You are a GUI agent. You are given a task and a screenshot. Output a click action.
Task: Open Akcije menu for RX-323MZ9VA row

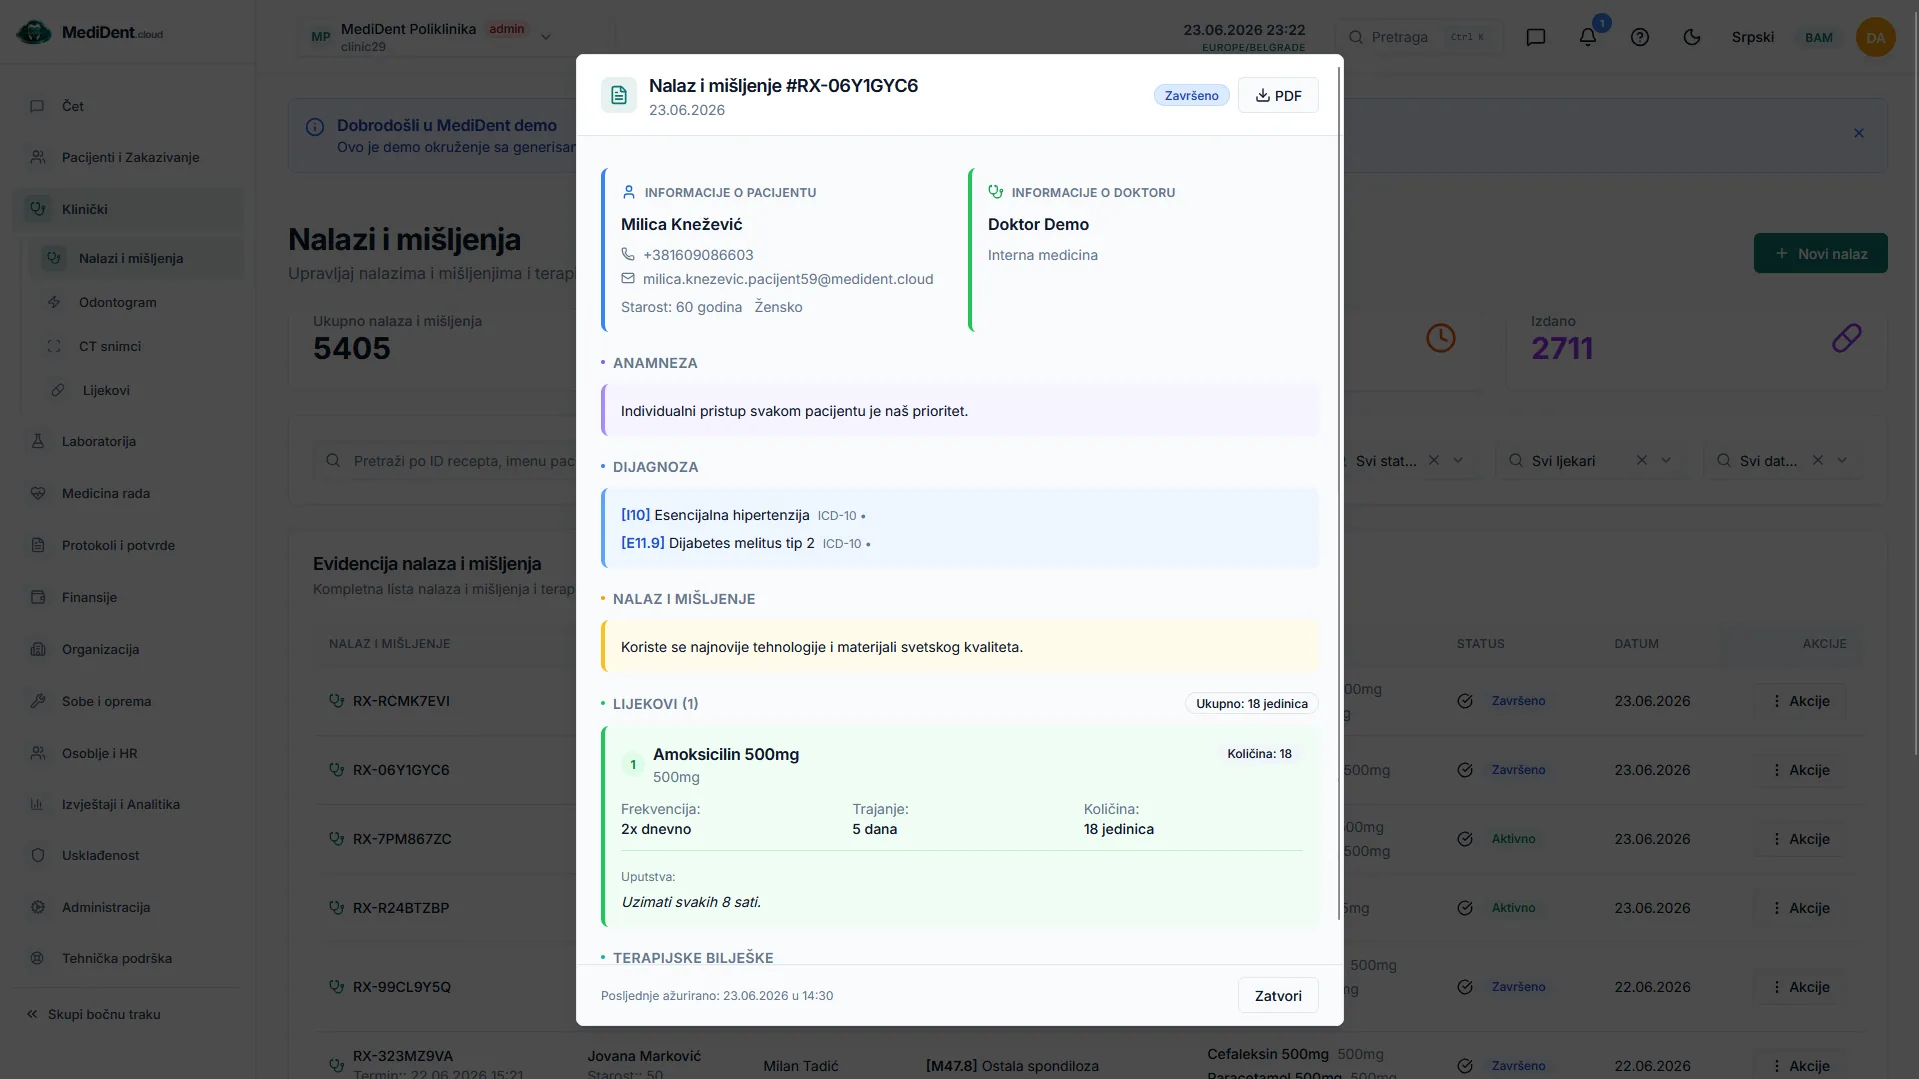[1800, 1066]
